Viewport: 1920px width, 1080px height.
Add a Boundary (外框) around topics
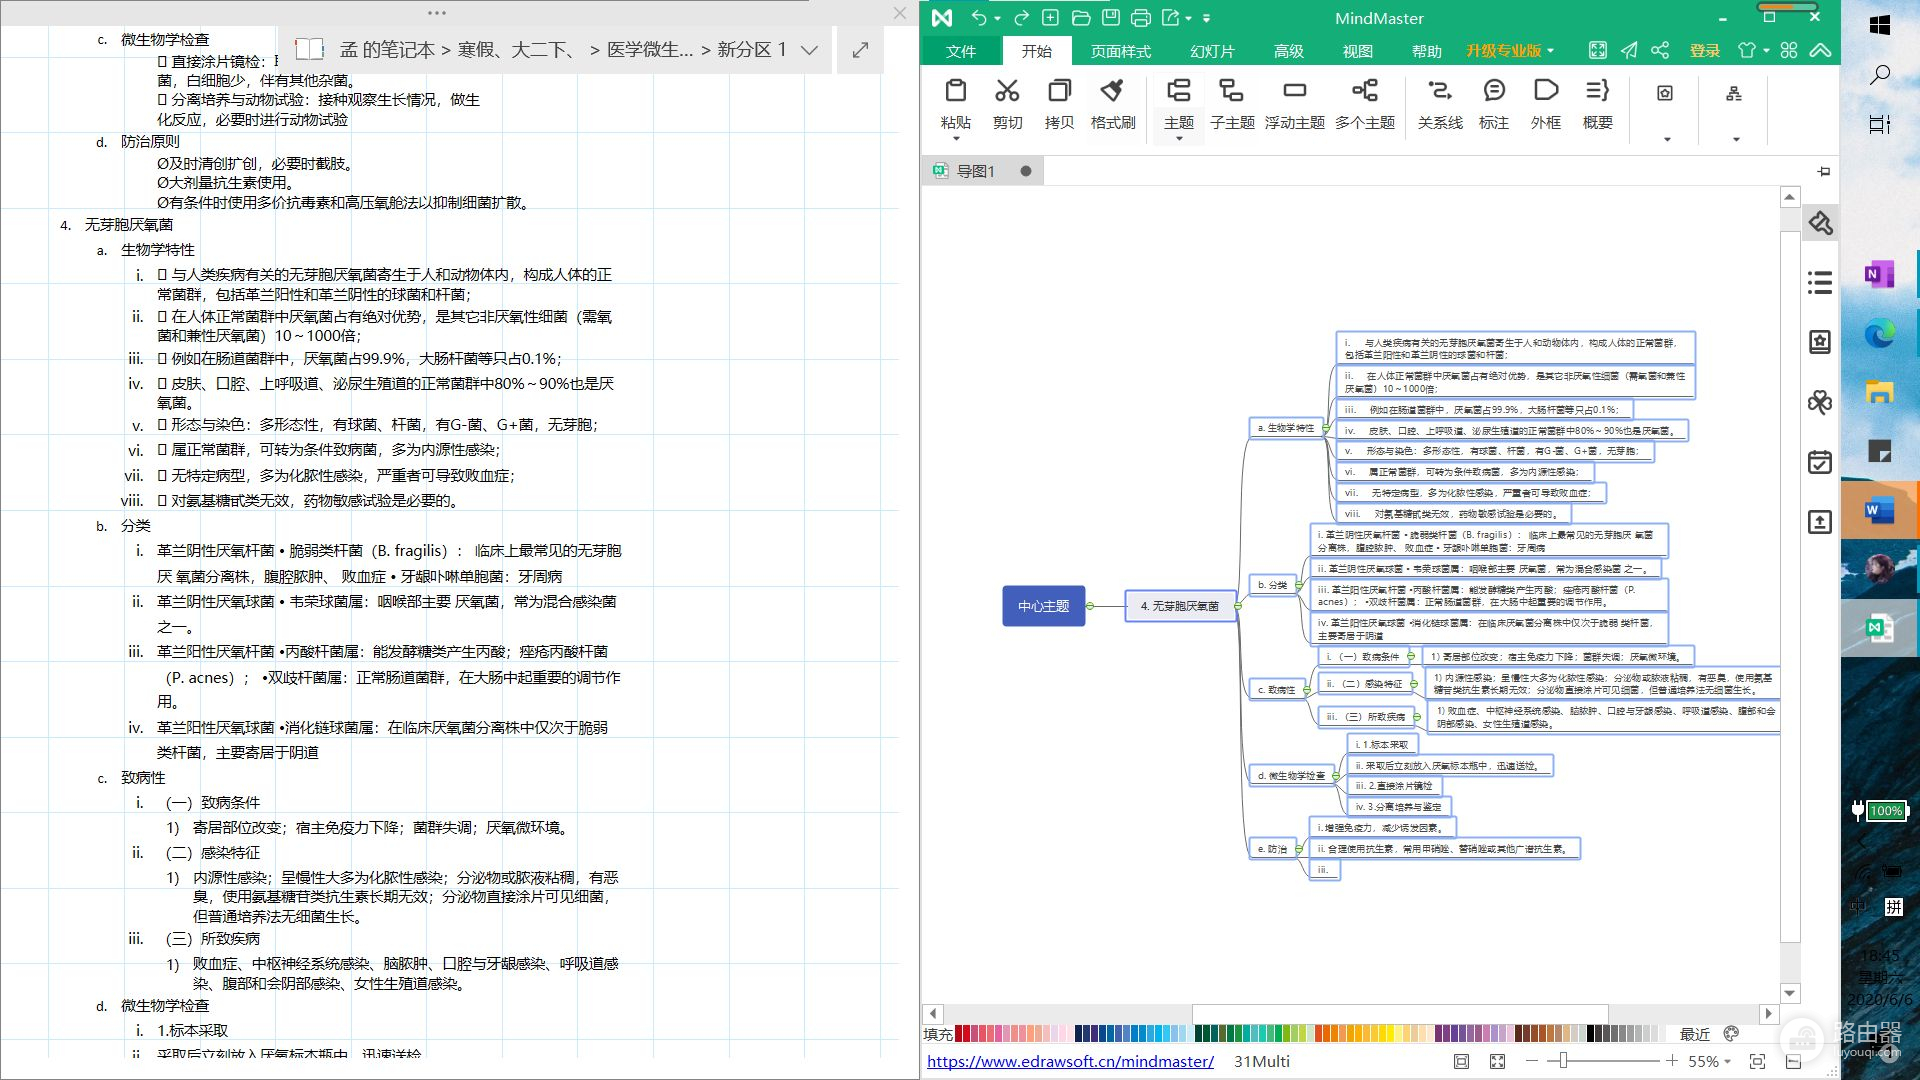(1545, 92)
